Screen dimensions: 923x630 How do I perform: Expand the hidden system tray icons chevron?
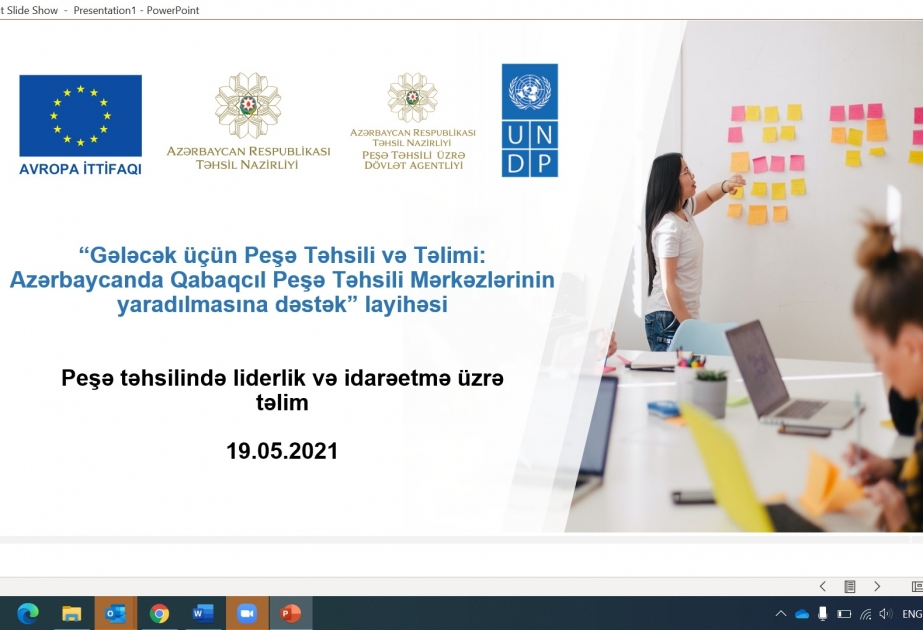tap(781, 614)
